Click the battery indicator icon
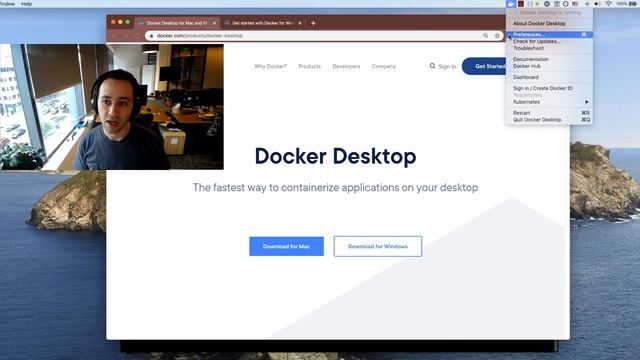Image resolution: width=640 pixels, height=360 pixels. pos(633,4)
